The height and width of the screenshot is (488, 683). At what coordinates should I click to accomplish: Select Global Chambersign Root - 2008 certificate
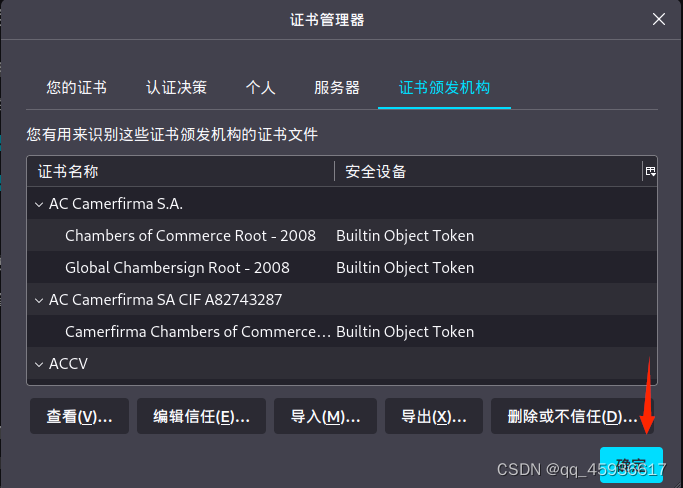[x=177, y=268]
